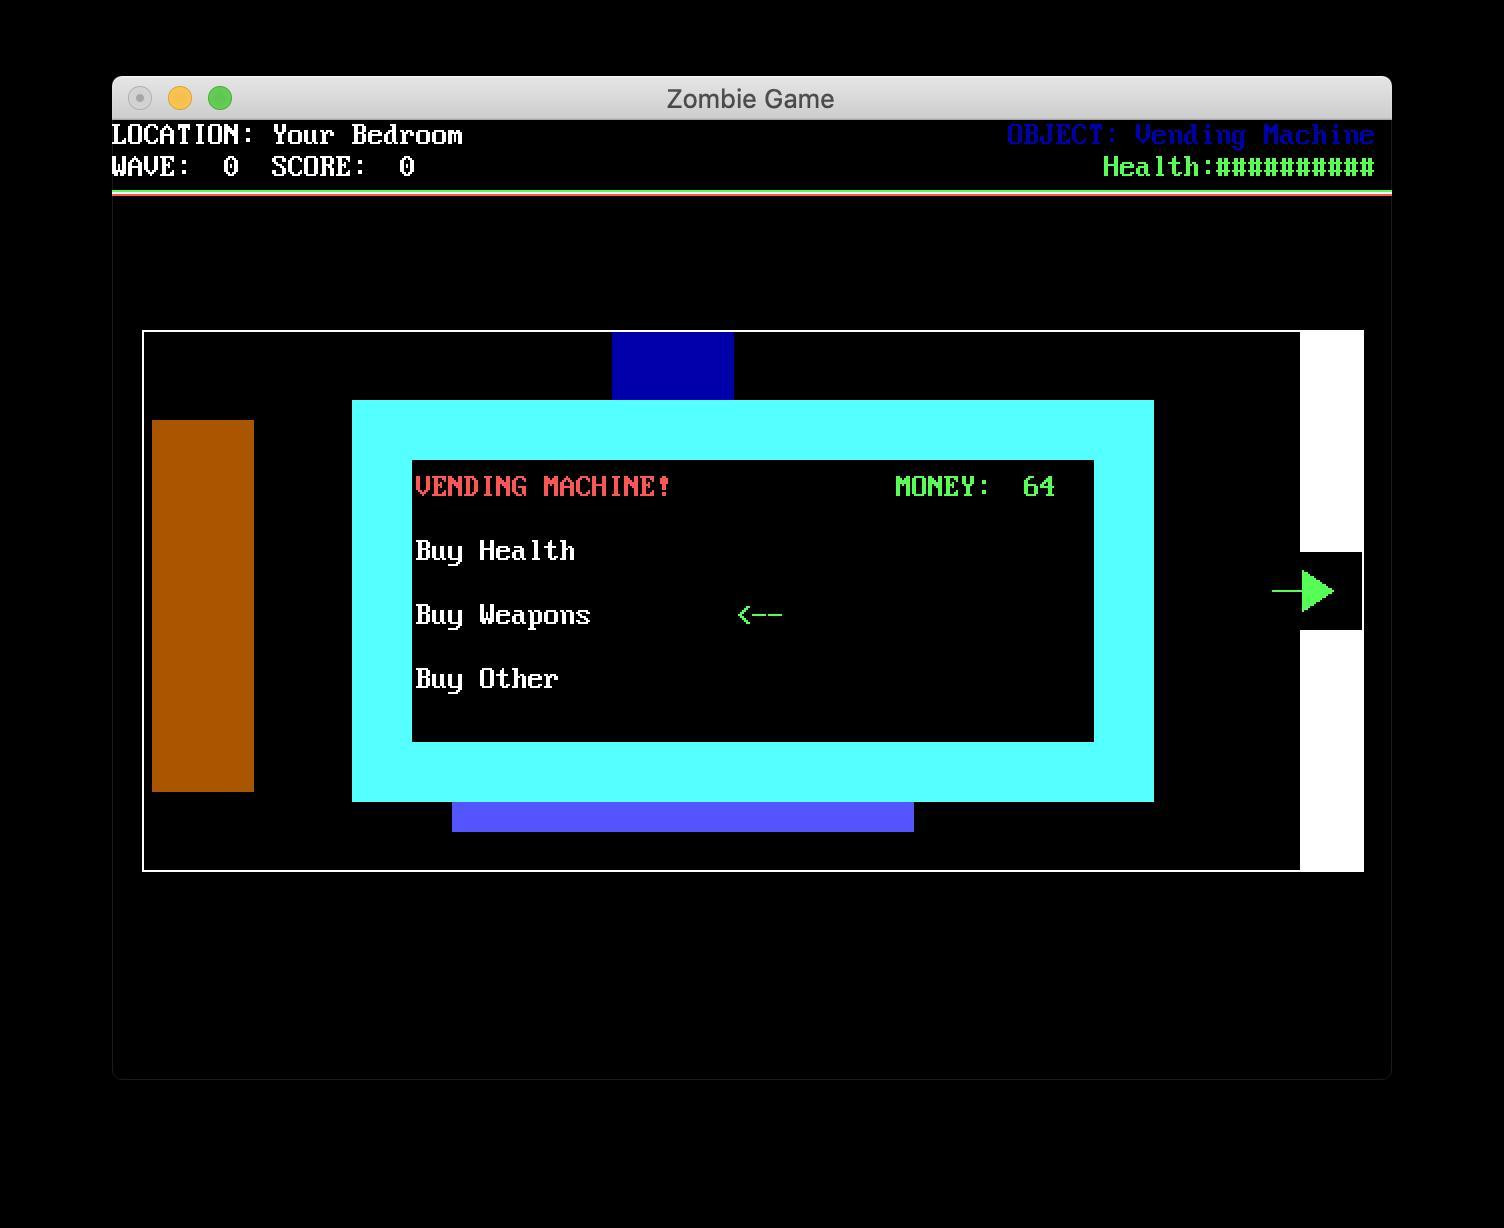Click the green Health bar
Viewport: 1504px width, 1228px height.
(1239, 167)
